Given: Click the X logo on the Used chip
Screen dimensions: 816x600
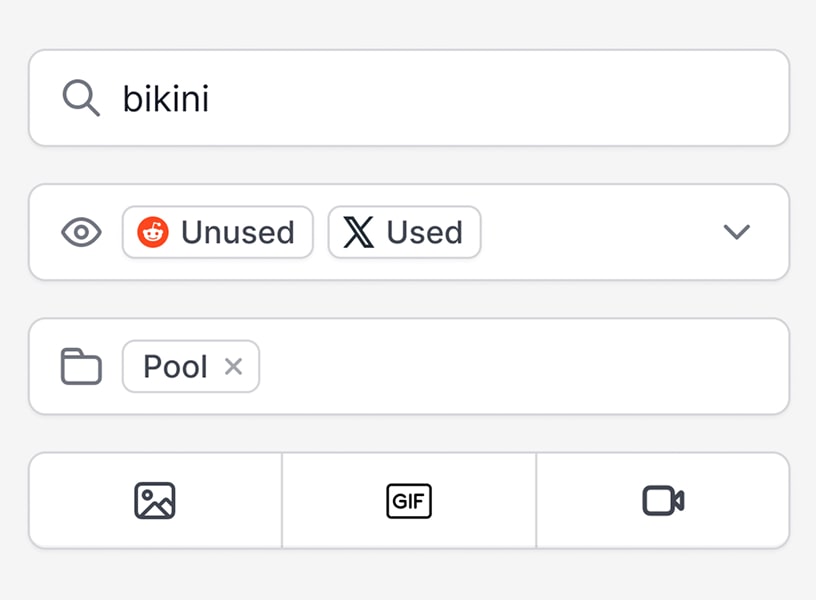Looking at the screenshot, I should tap(358, 232).
